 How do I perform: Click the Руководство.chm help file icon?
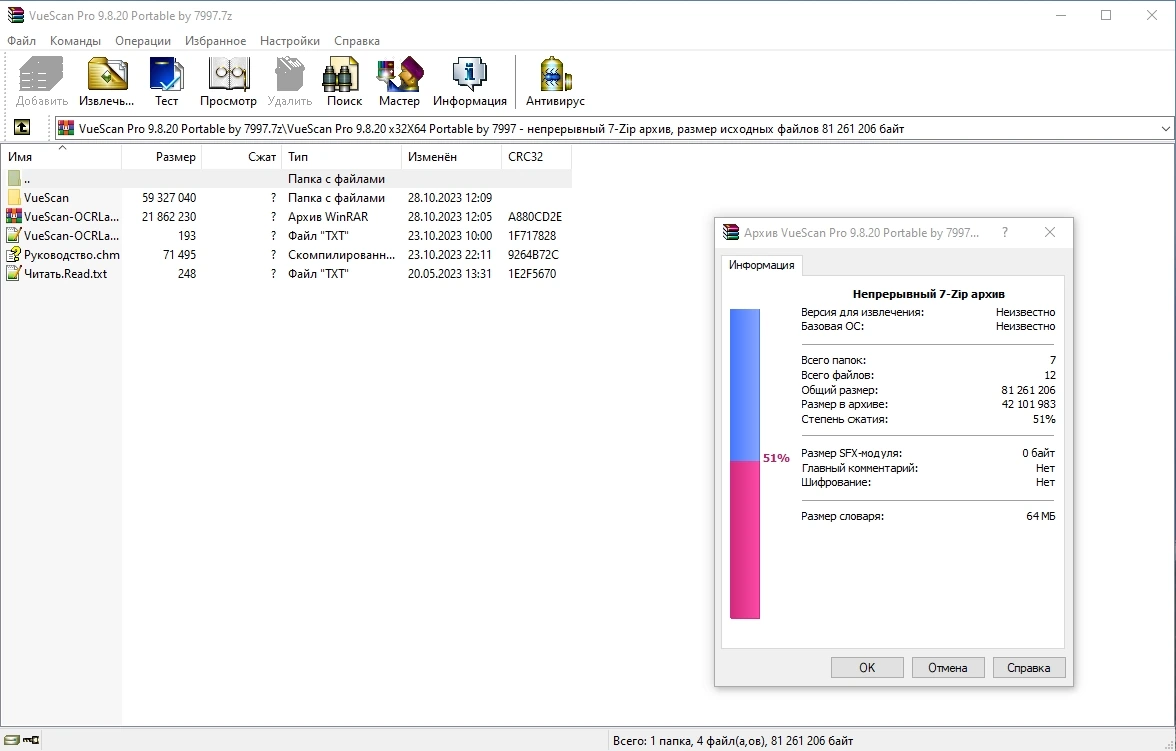pos(14,255)
